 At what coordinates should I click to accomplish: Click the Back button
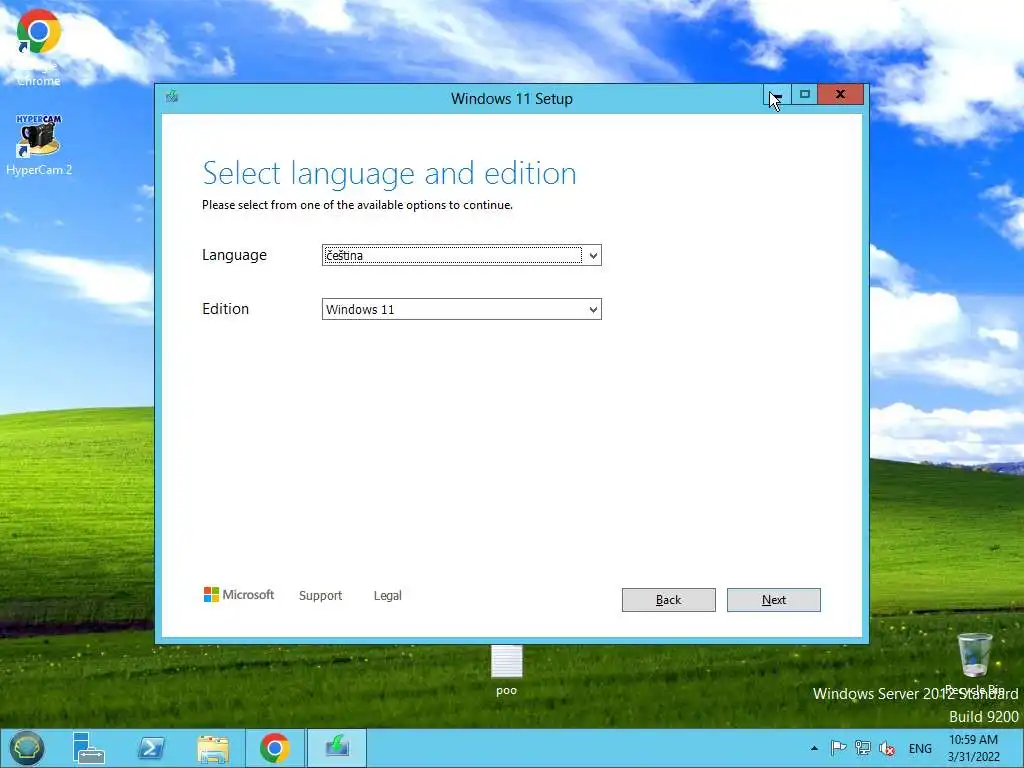coord(669,600)
